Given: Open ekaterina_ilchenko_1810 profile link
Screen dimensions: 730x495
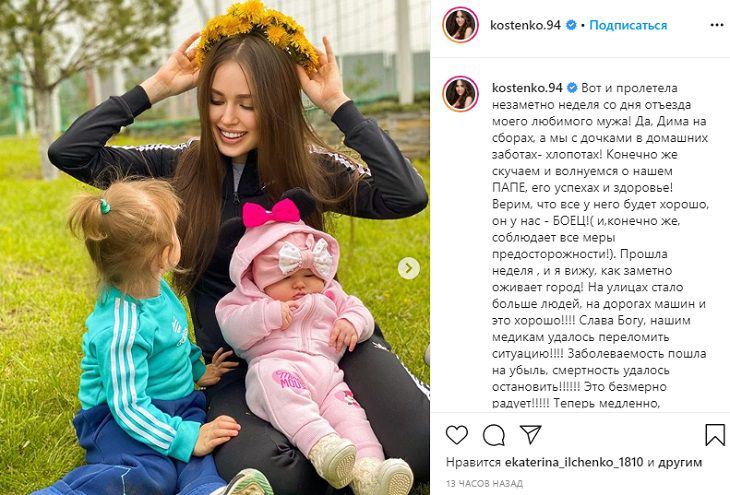Looking at the screenshot, I should [x=574, y=462].
